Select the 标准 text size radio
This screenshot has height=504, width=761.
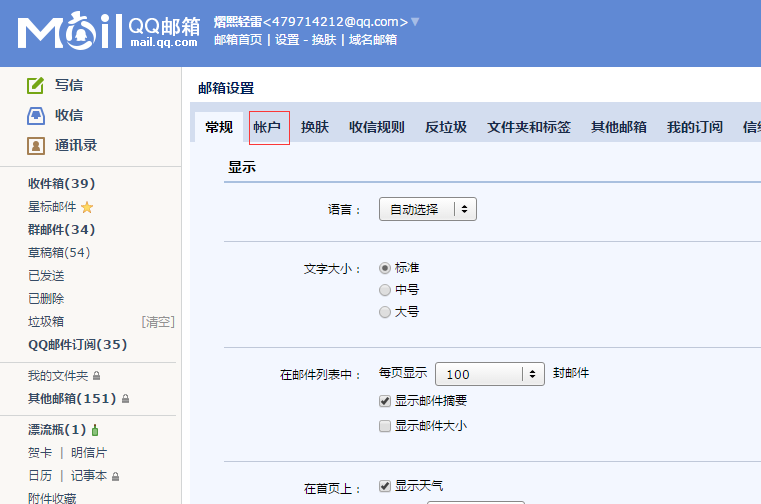[x=385, y=268]
